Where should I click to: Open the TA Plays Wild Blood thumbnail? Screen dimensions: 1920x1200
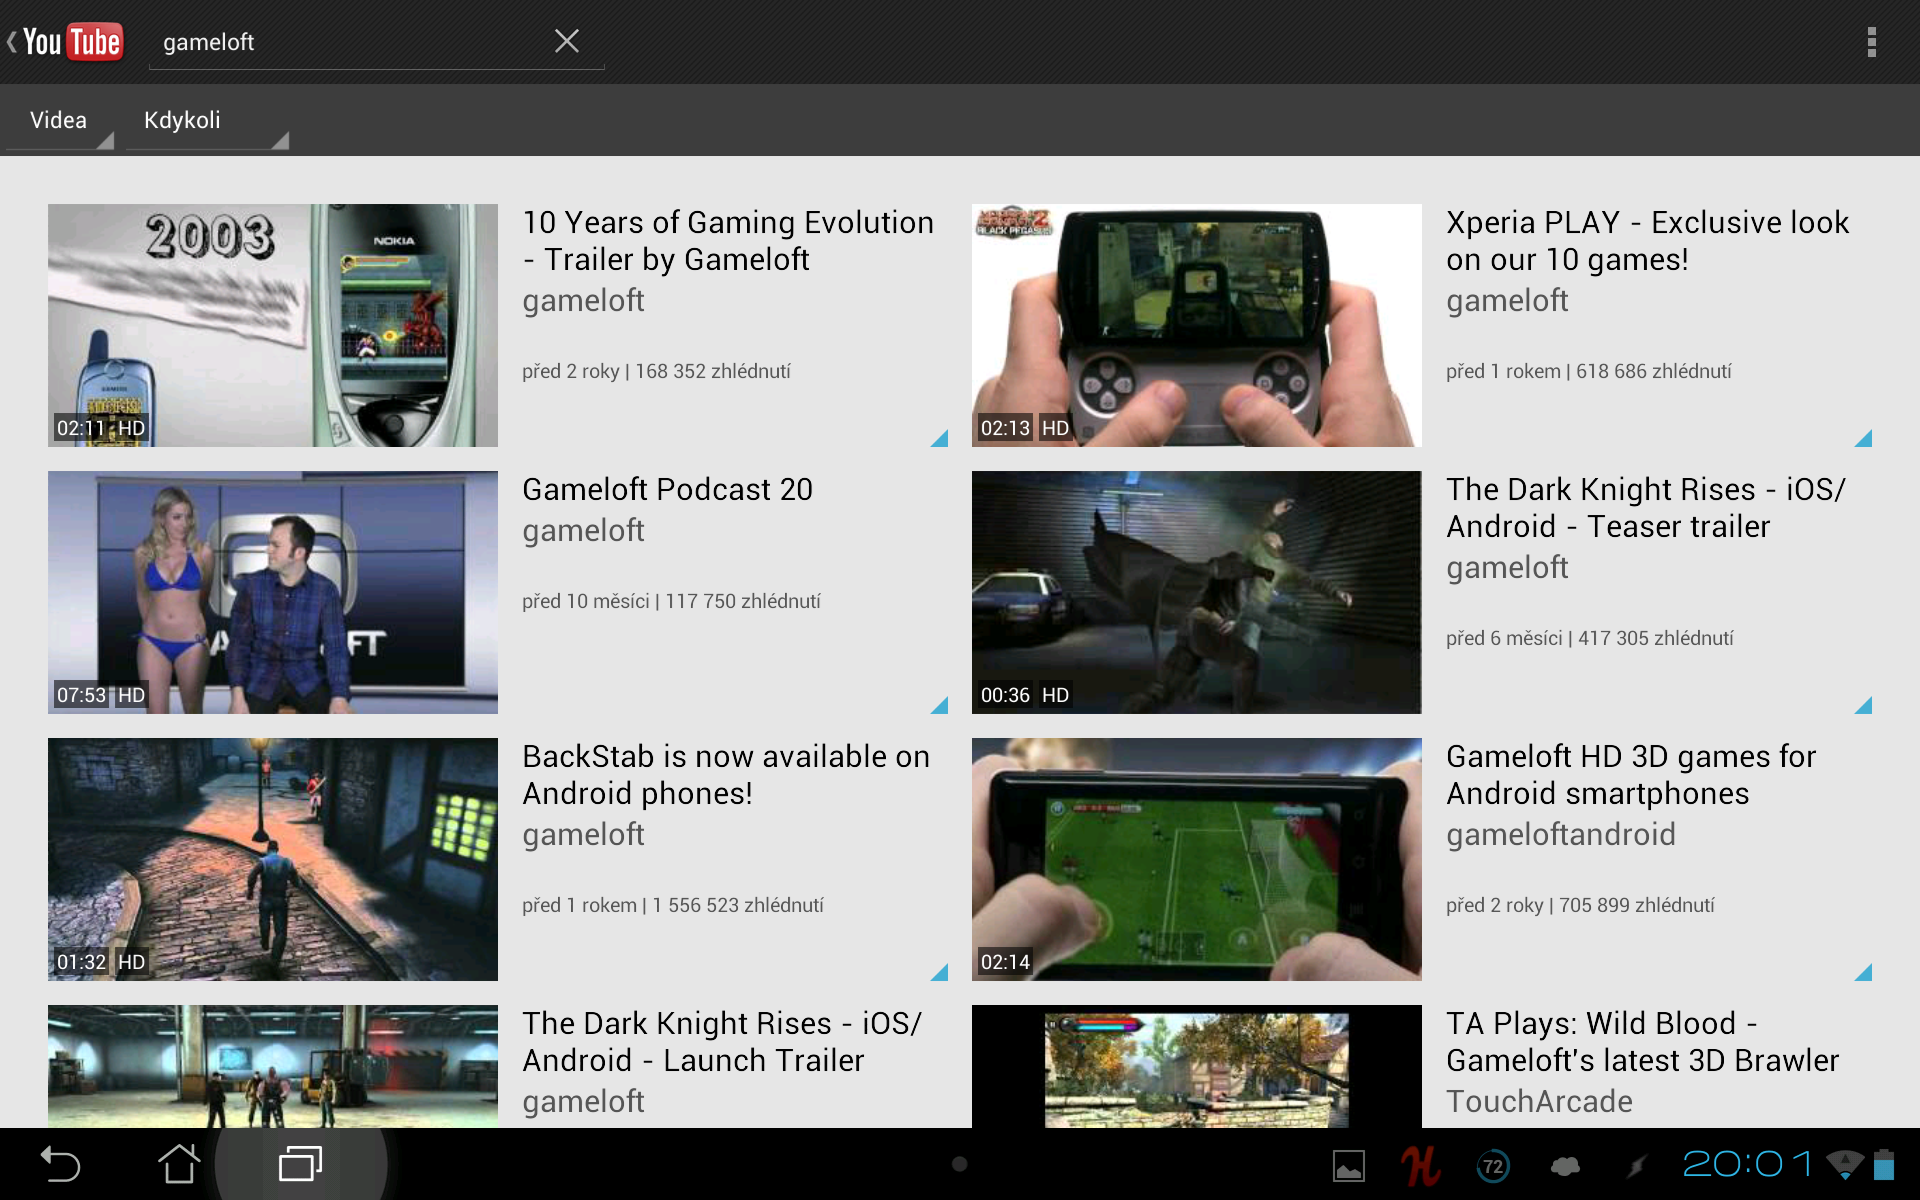pos(1197,1066)
